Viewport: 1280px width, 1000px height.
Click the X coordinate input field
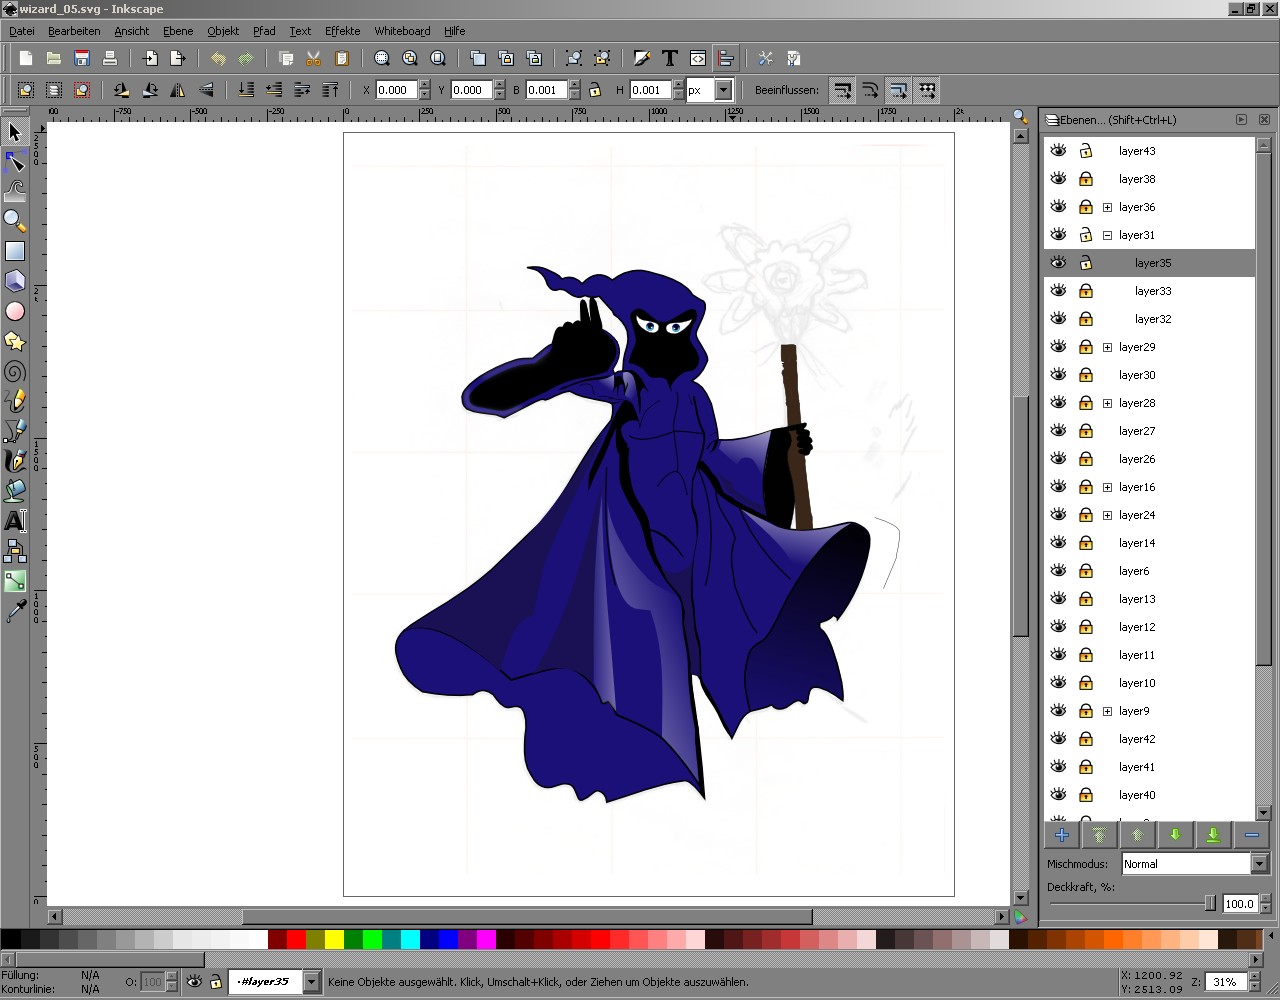click(396, 90)
